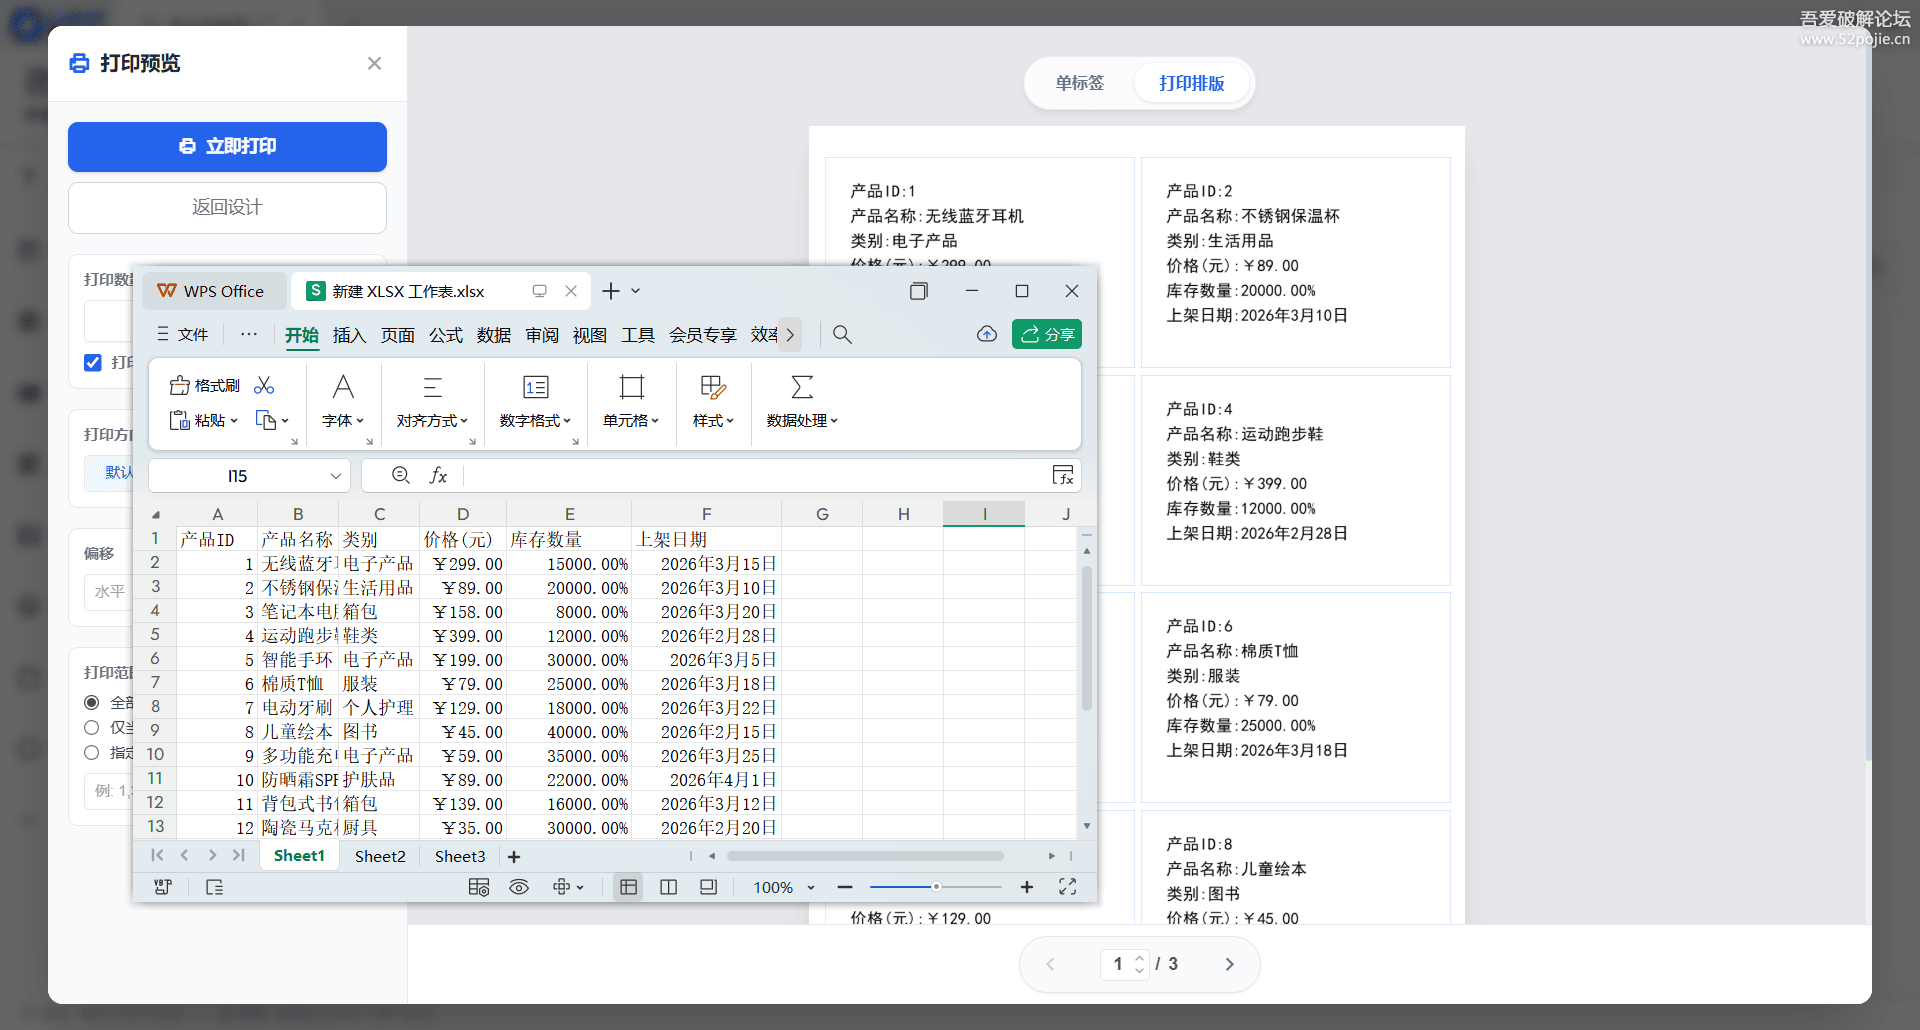Expand more ribbon tabs with right chevron
Image resolution: width=1920 pixels, height=1030 pixels.
[x=790, y=335]
